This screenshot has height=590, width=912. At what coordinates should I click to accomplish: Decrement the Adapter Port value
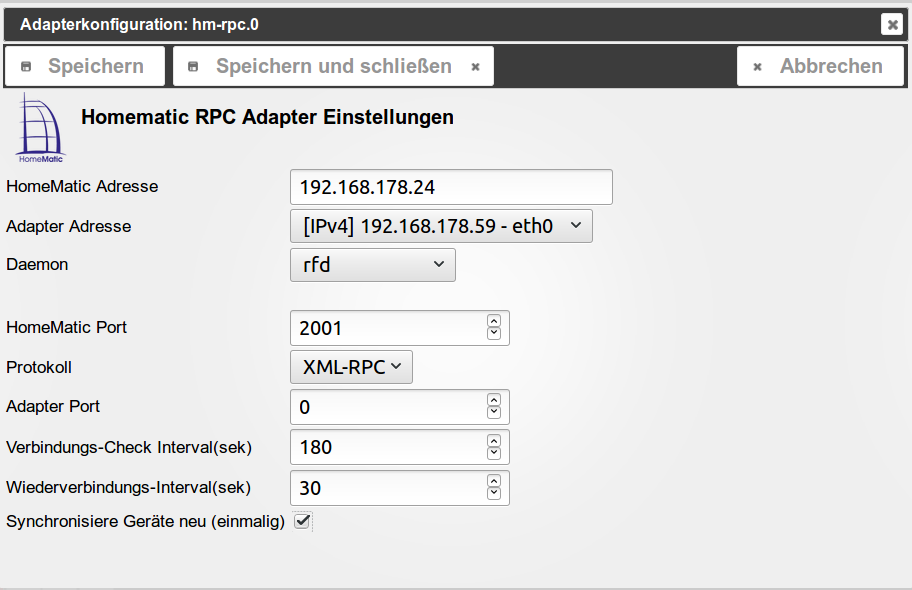(x=494, y=413)
